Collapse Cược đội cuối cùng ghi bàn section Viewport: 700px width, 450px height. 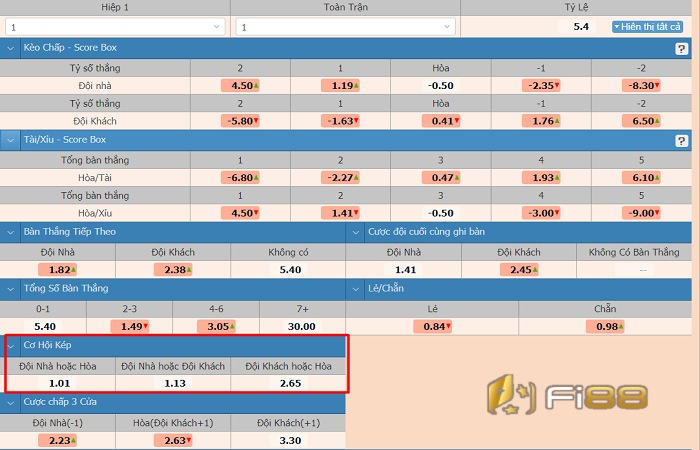(x=356, y=232)
